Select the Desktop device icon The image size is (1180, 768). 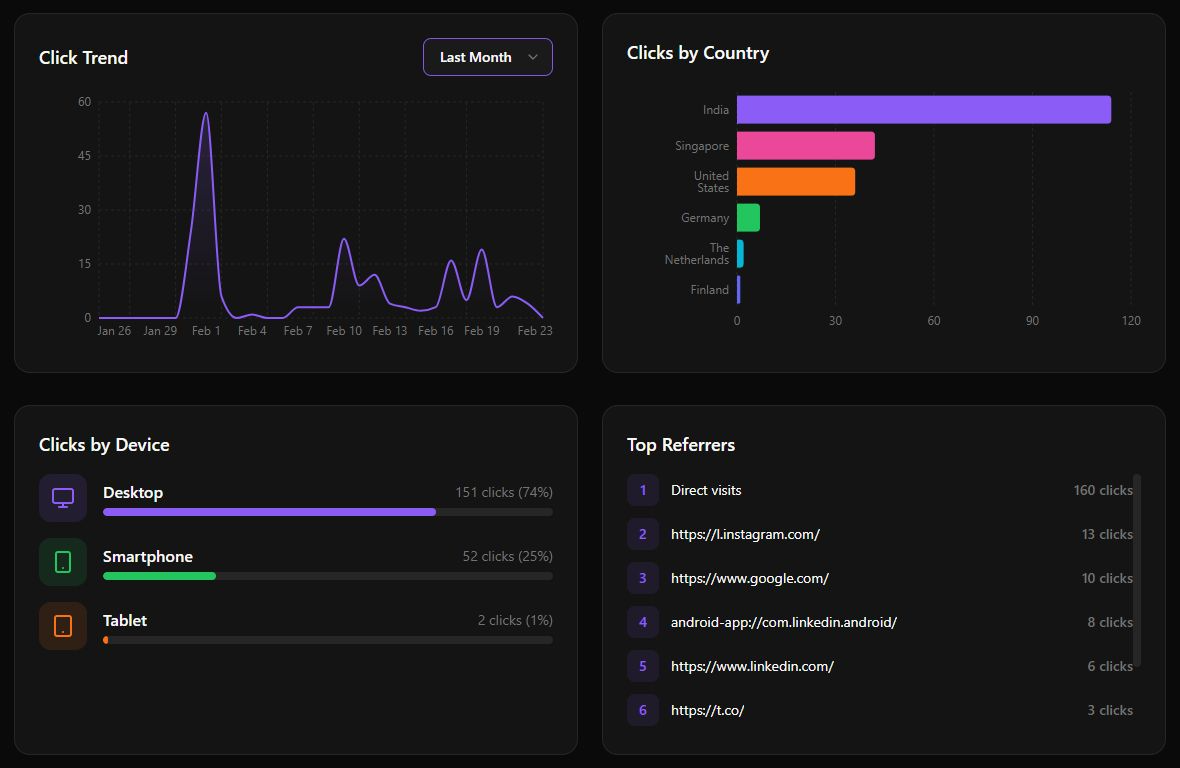click(63, 497)
